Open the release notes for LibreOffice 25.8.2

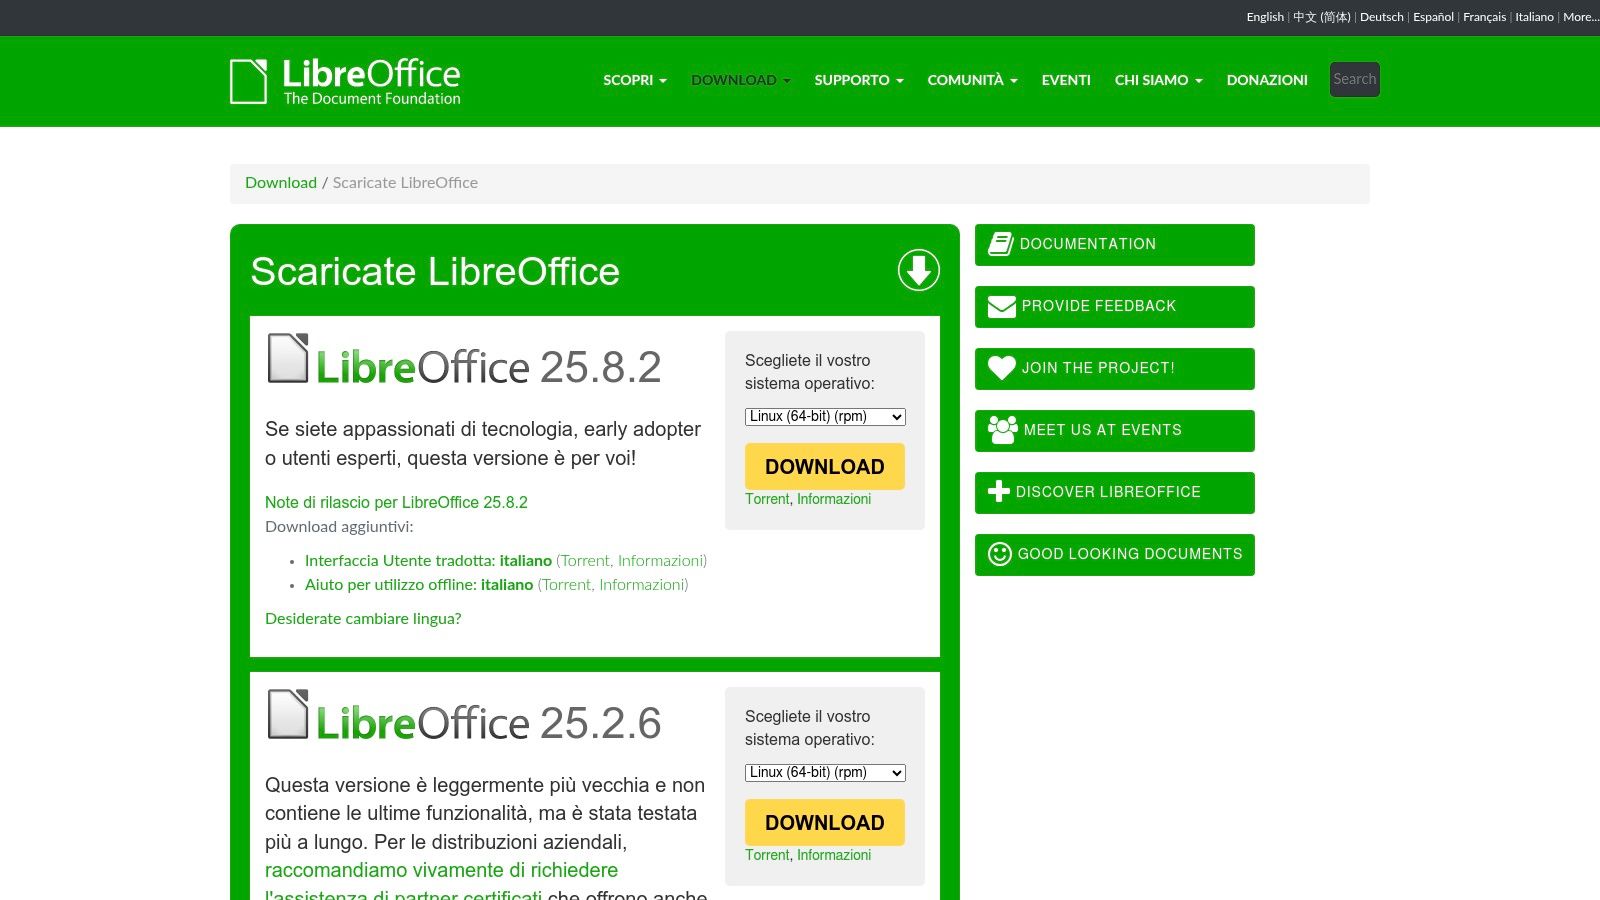point(396,502)
